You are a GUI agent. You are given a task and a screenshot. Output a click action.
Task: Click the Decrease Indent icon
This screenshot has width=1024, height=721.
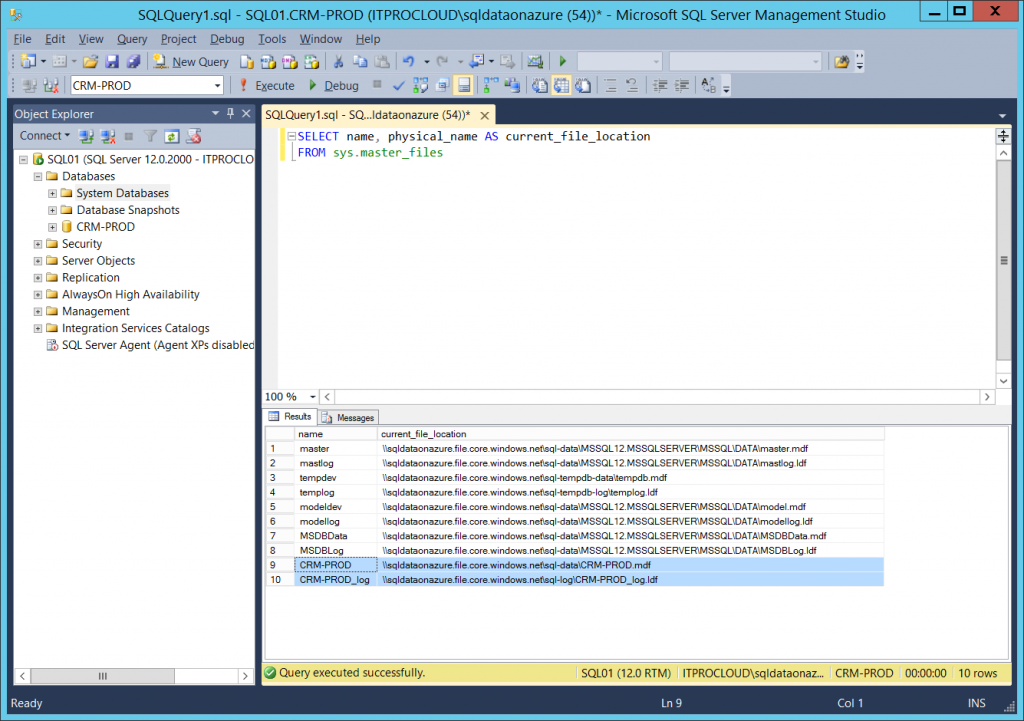pyautogui.click(x=660, y=86)
